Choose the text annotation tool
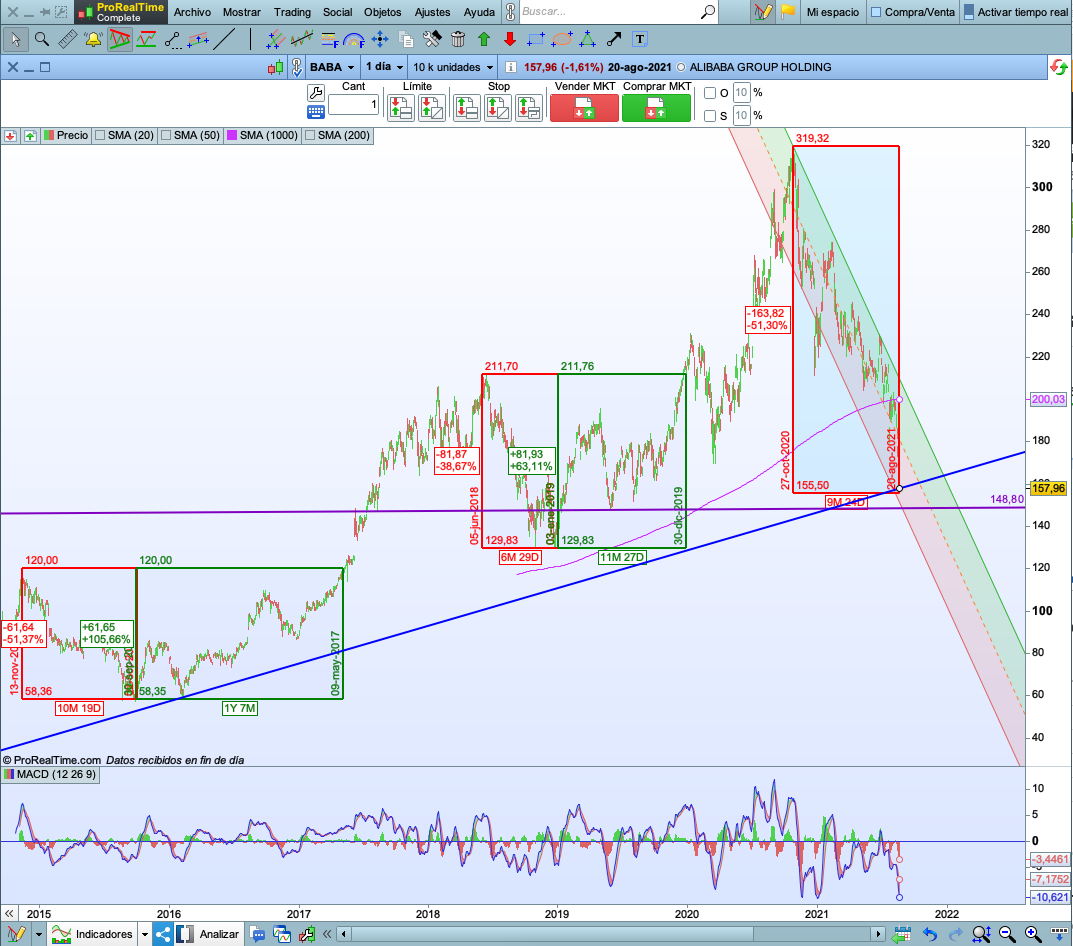The width and height of the screenshot is (1073, 946). (640, 40)
